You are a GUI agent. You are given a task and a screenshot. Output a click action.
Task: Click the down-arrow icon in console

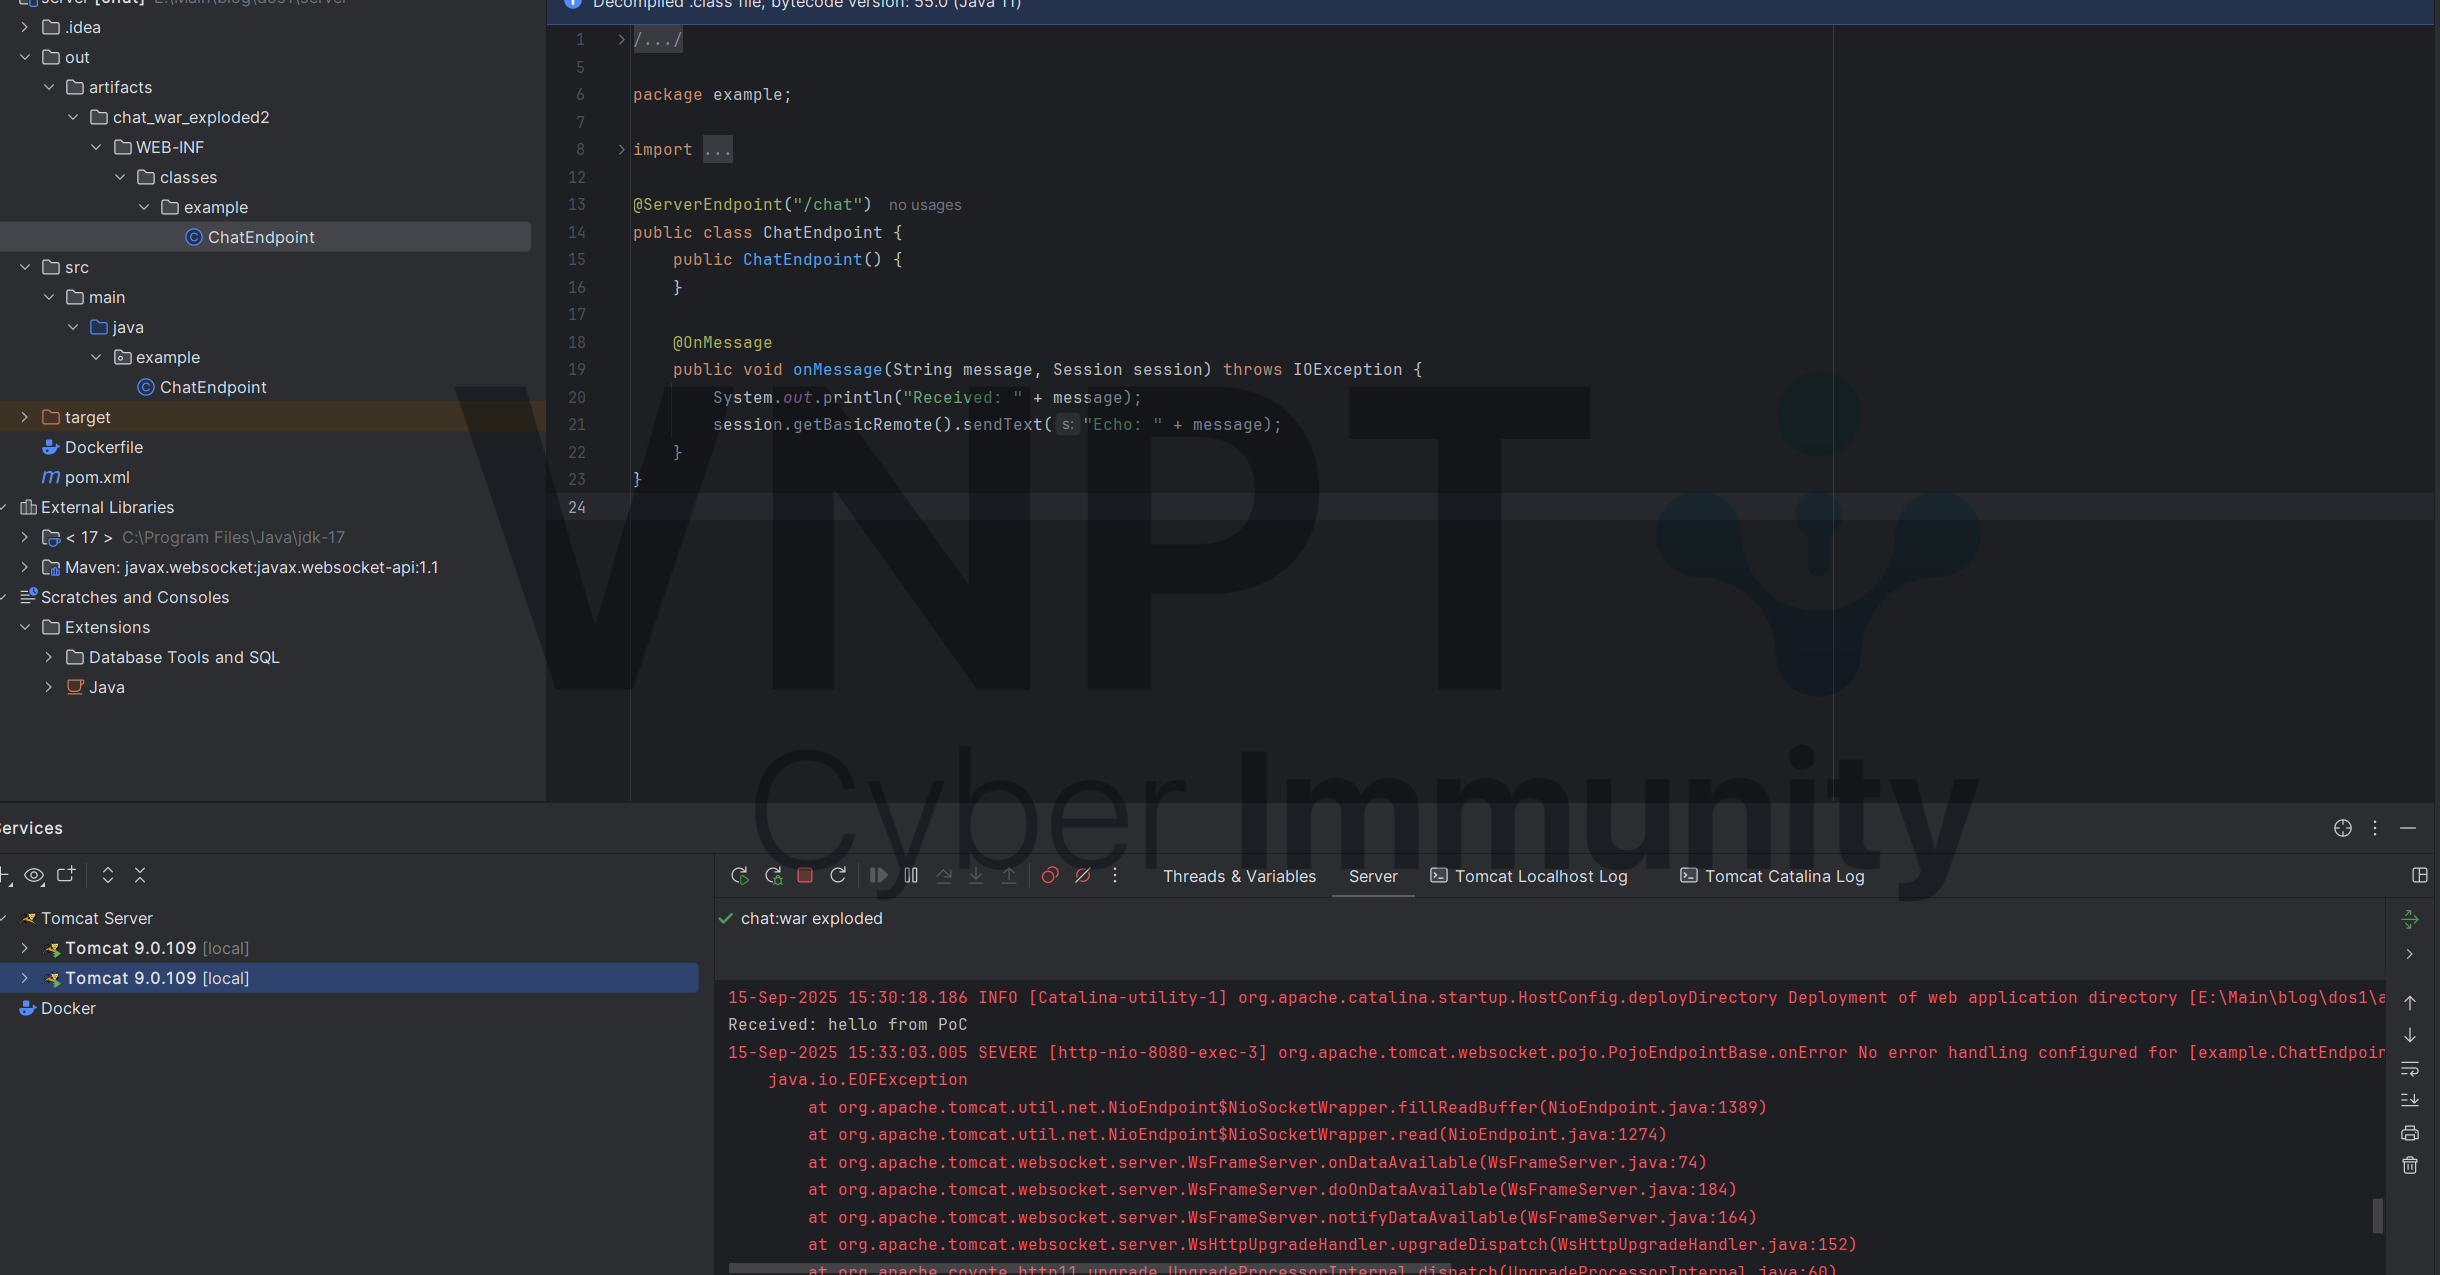point(2410,1035)
